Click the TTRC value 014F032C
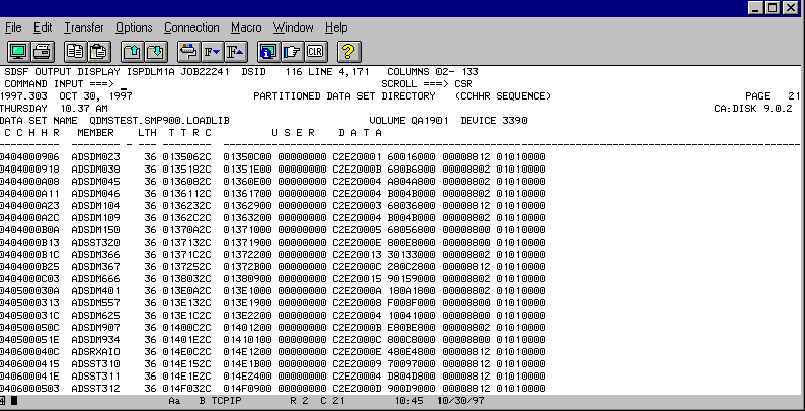The height and width of the screenshot is (411, 805). click(x=187, y=388)
